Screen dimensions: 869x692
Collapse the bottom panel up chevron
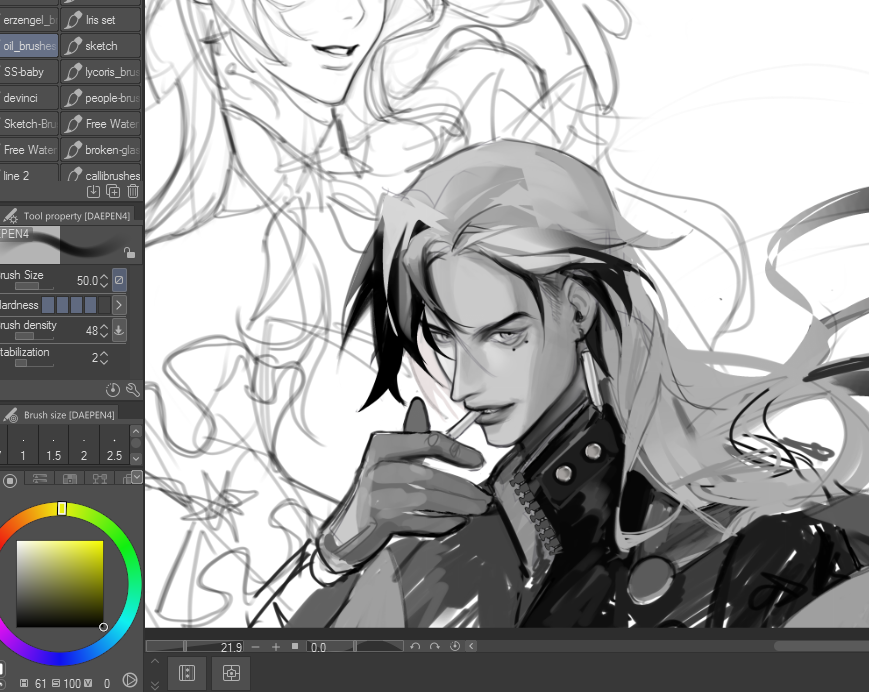pos(155,661)
